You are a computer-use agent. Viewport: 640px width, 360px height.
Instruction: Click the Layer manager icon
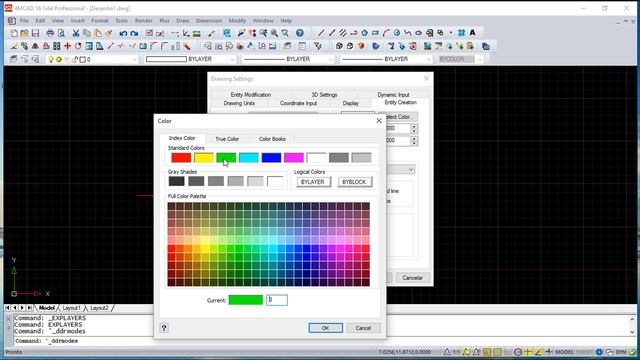[x=14, y=60]
